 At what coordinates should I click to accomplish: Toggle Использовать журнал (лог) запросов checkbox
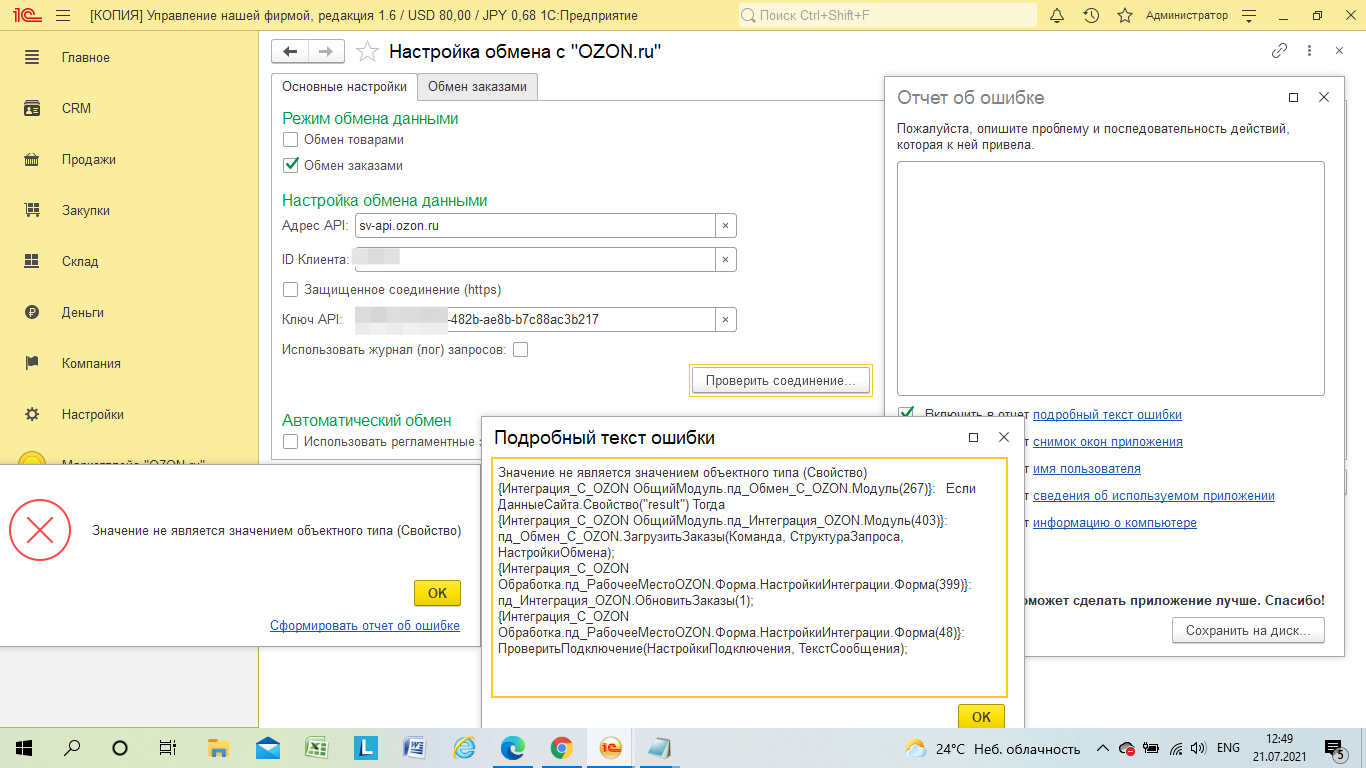[x=520, y=350]
